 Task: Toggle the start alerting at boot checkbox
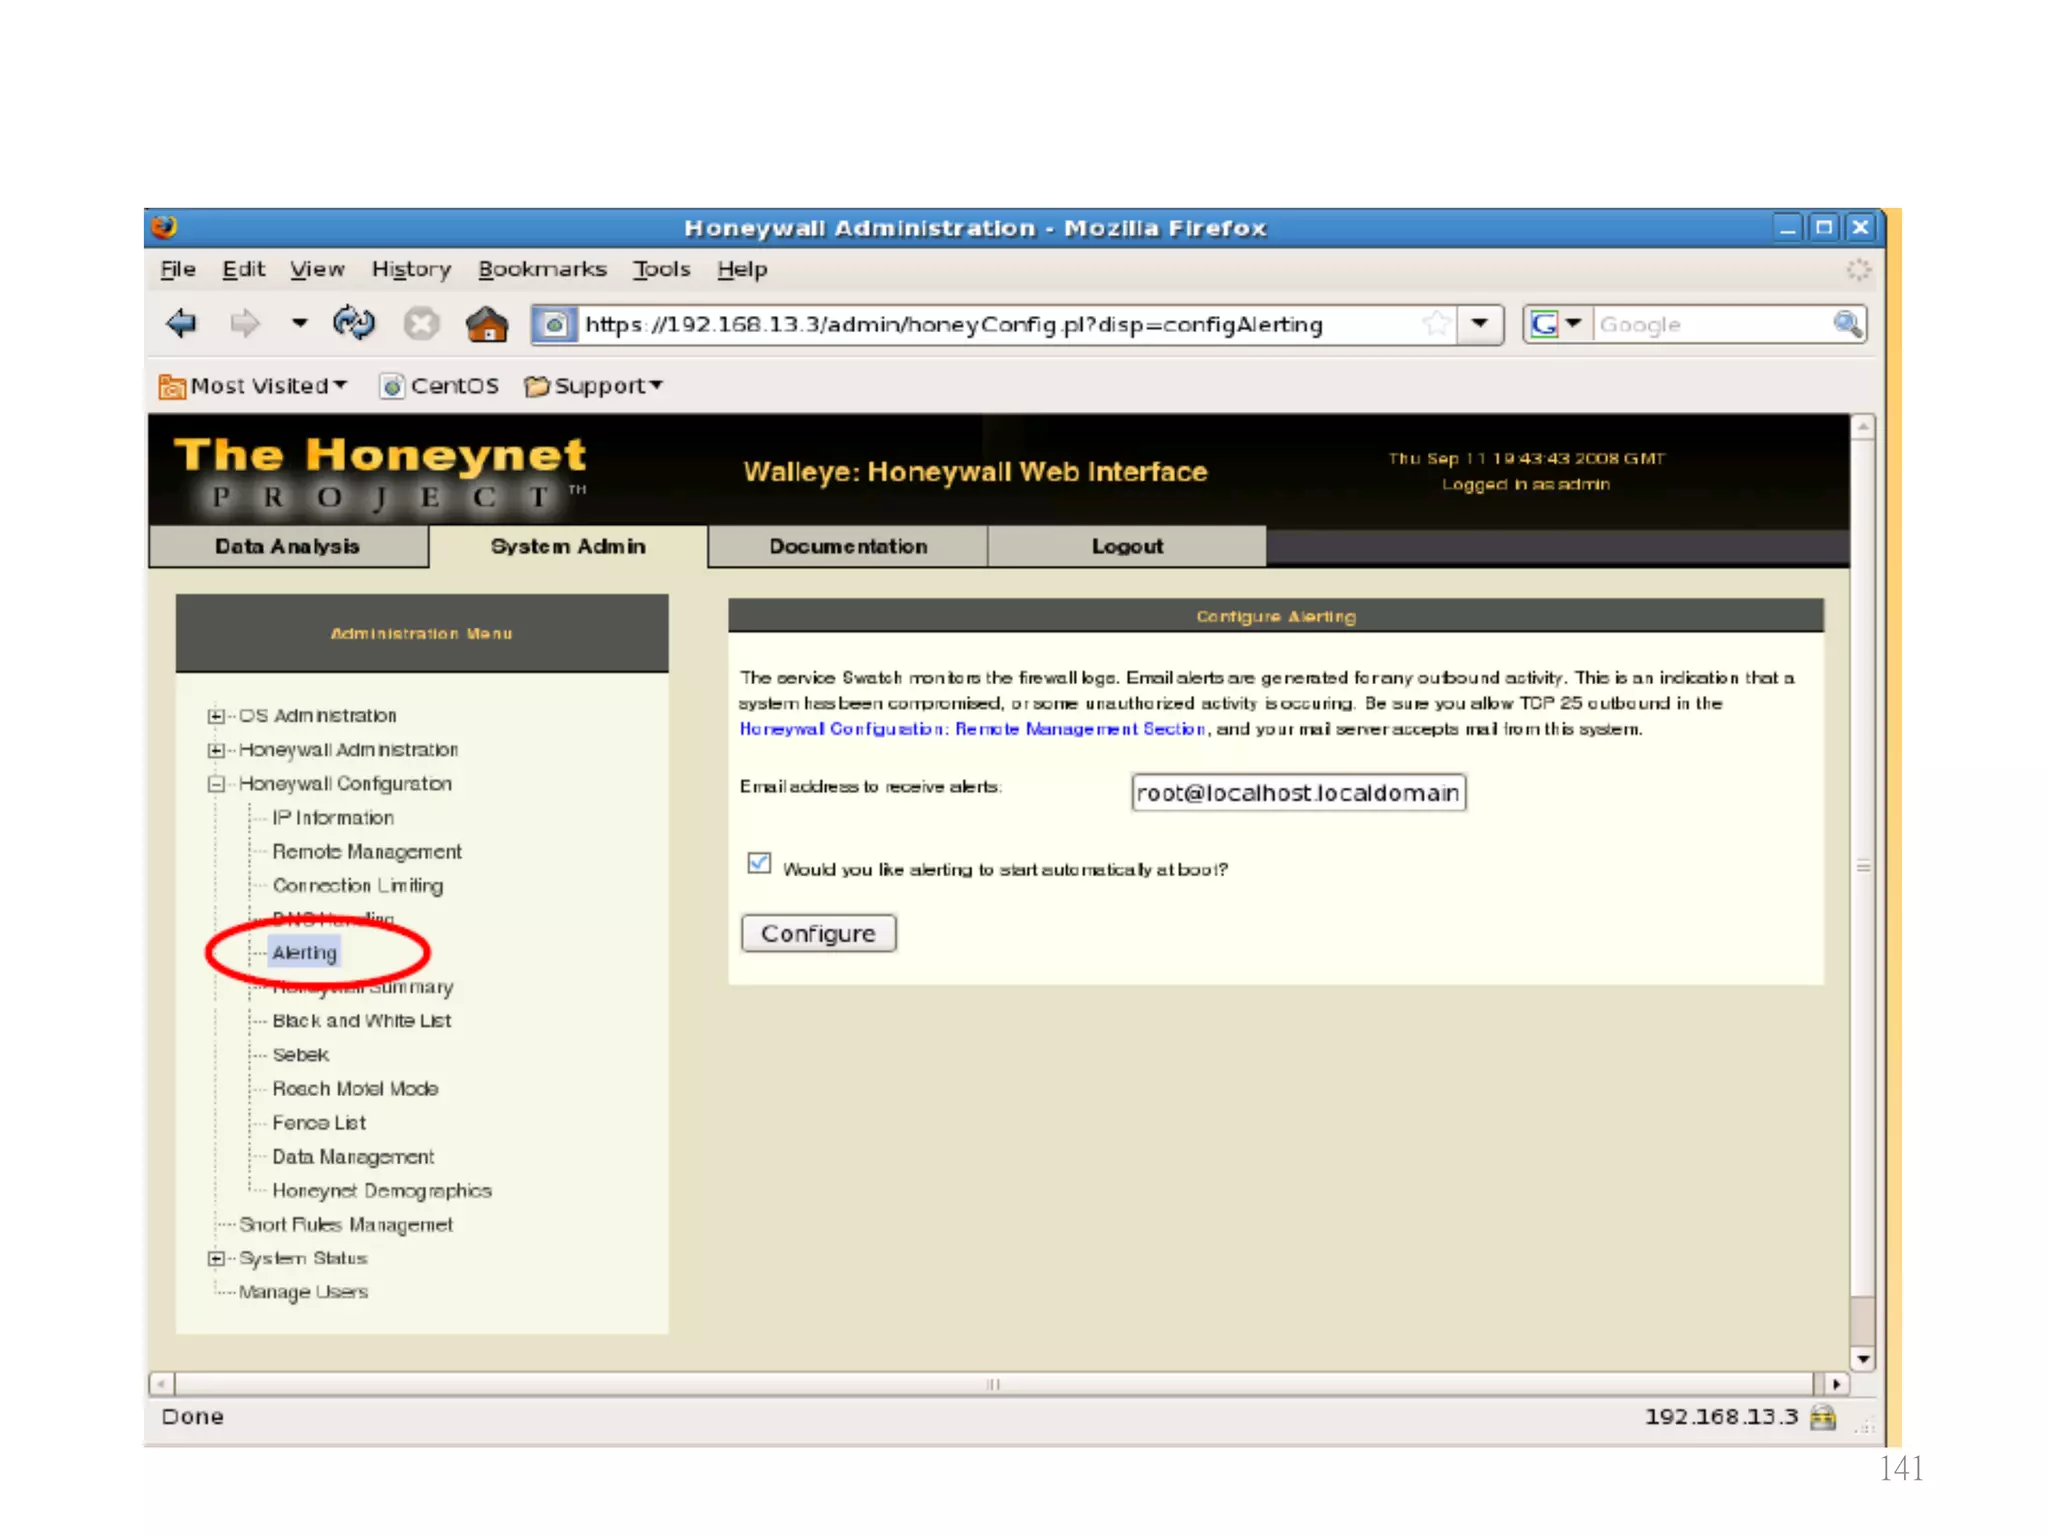click(x=759, y=863)
